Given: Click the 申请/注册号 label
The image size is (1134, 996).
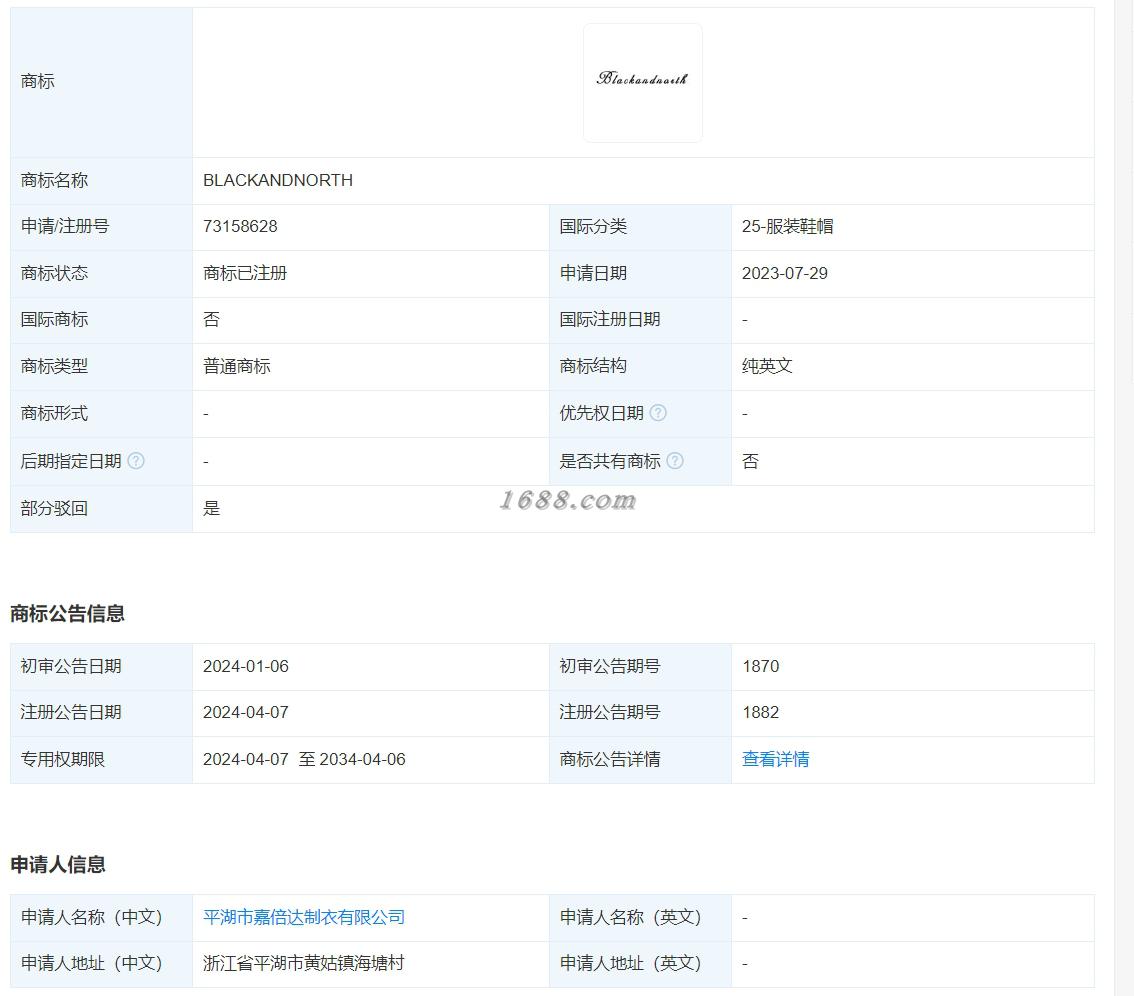Looking at the screenshot, I should tap(65, 226).
